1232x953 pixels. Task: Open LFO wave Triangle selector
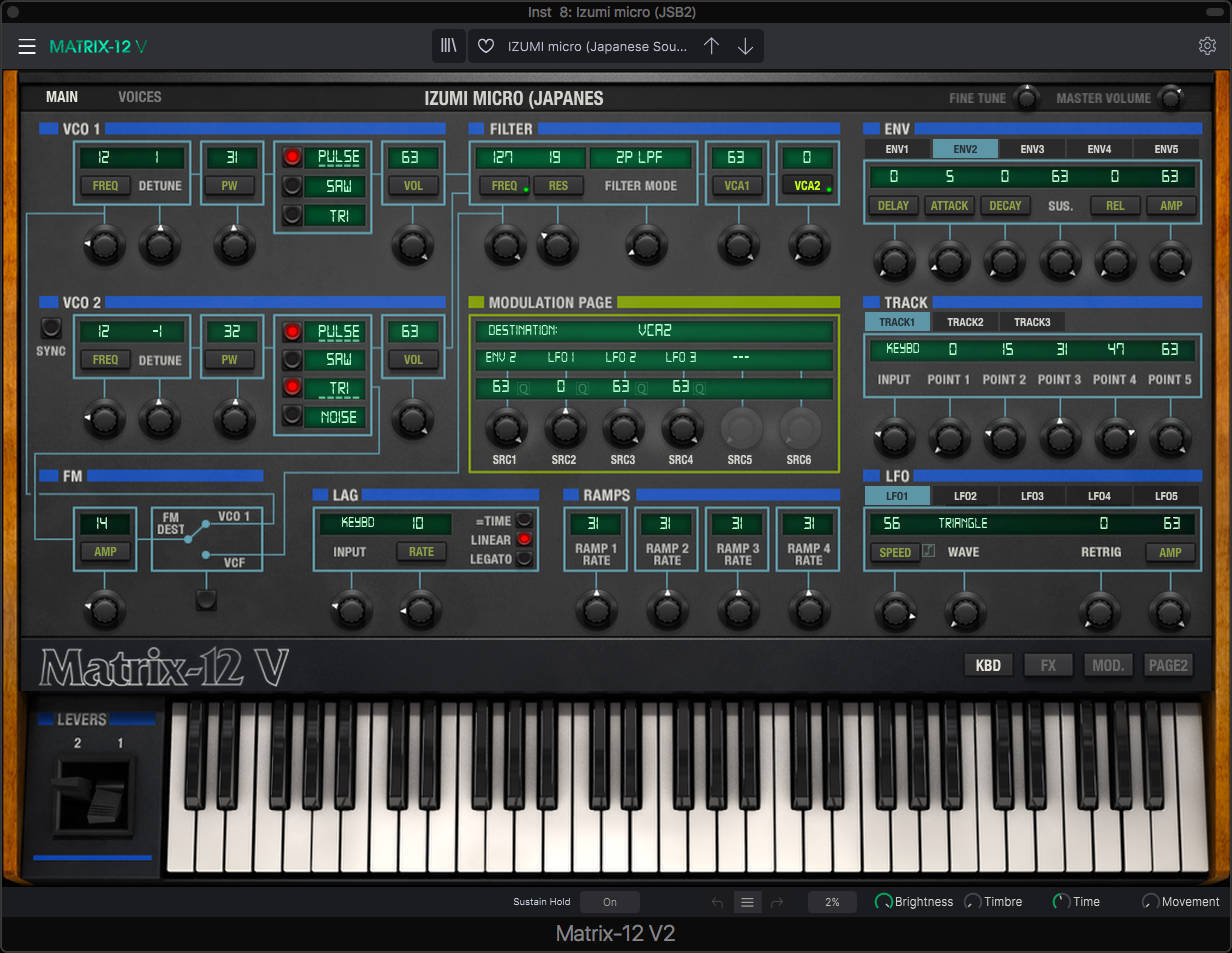pyautogui.click(x=963, y=523)
